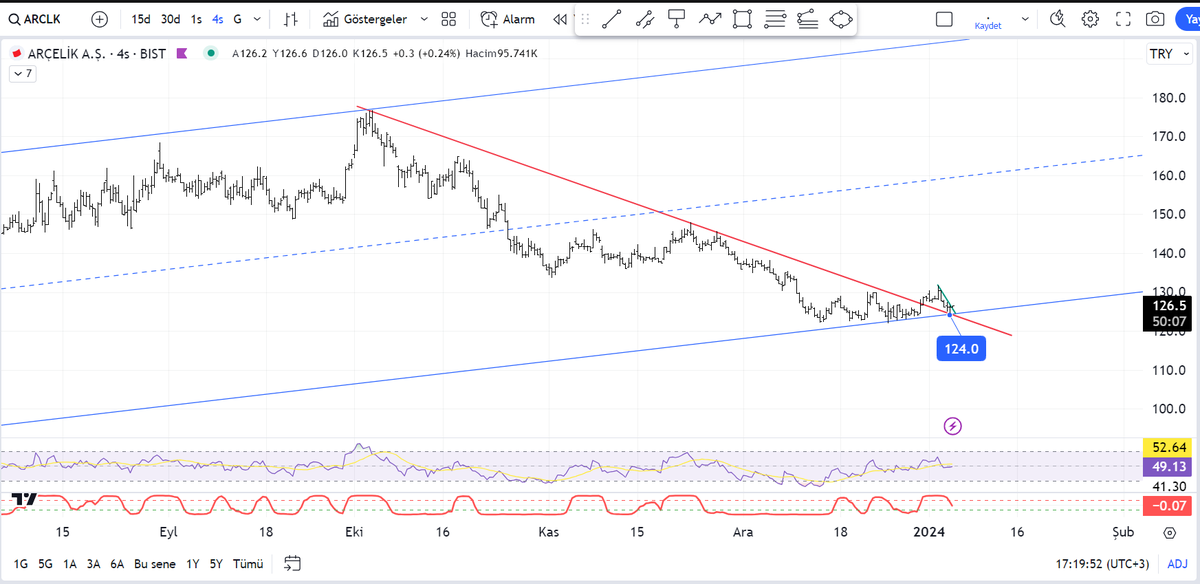Open the Göstergeler indicators dialog
Screen dimensions: 1200x584
[366, 19]
